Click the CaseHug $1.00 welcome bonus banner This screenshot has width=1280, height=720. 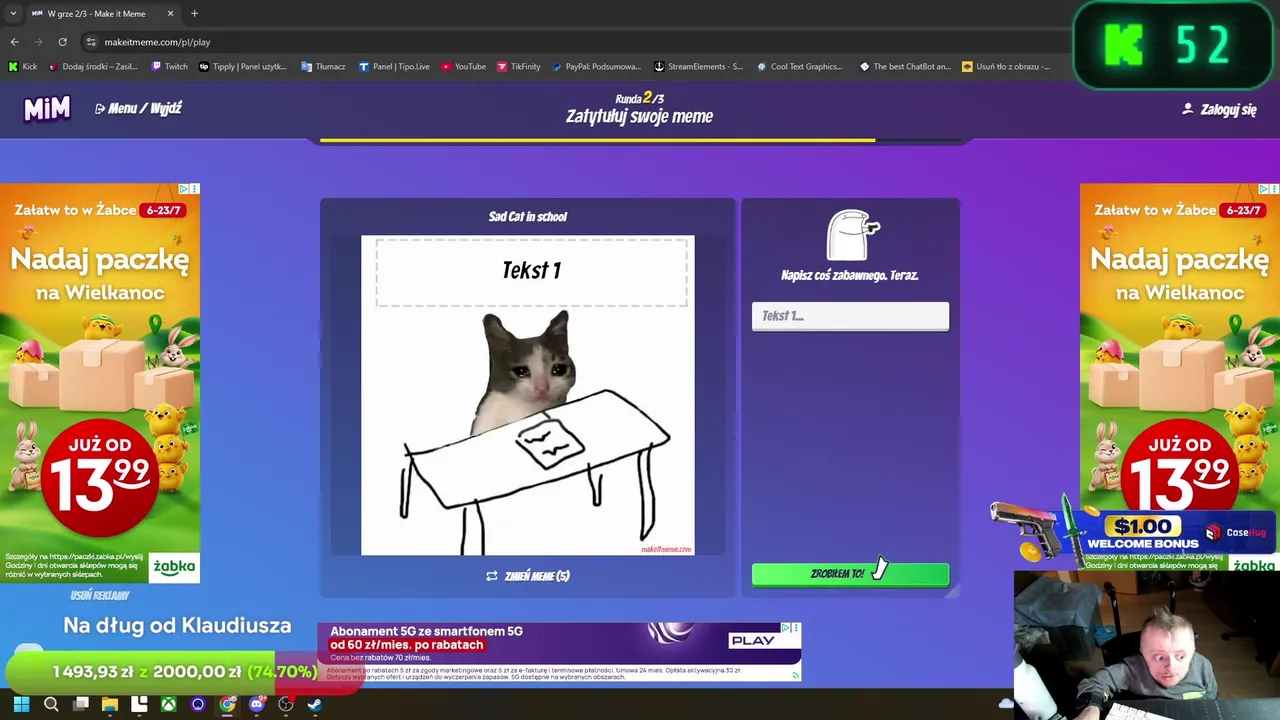point(1135,532)
